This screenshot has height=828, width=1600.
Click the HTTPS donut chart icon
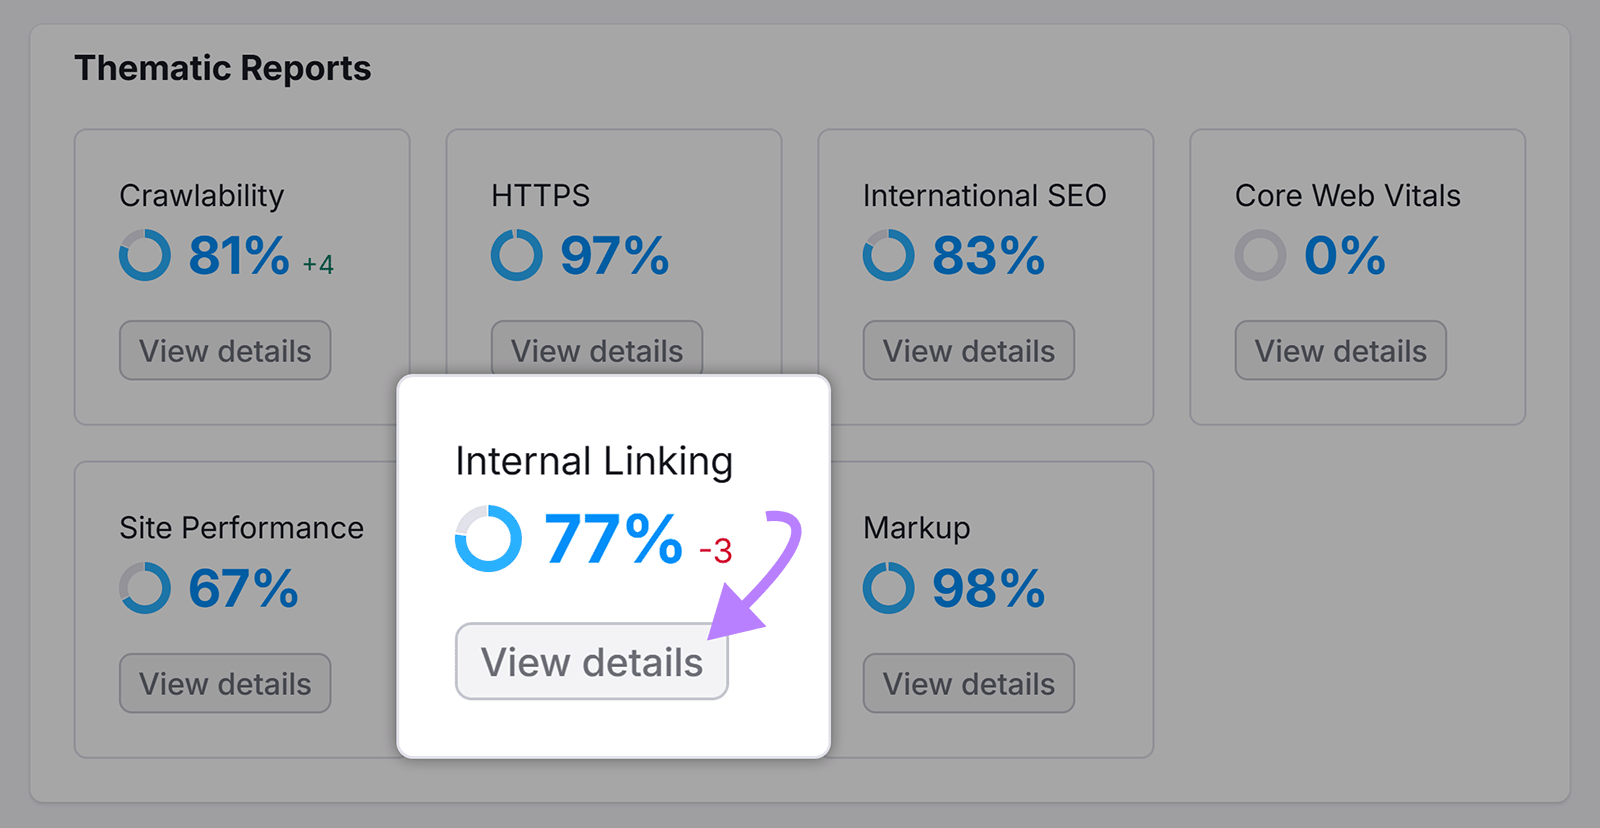coord(516,256)
